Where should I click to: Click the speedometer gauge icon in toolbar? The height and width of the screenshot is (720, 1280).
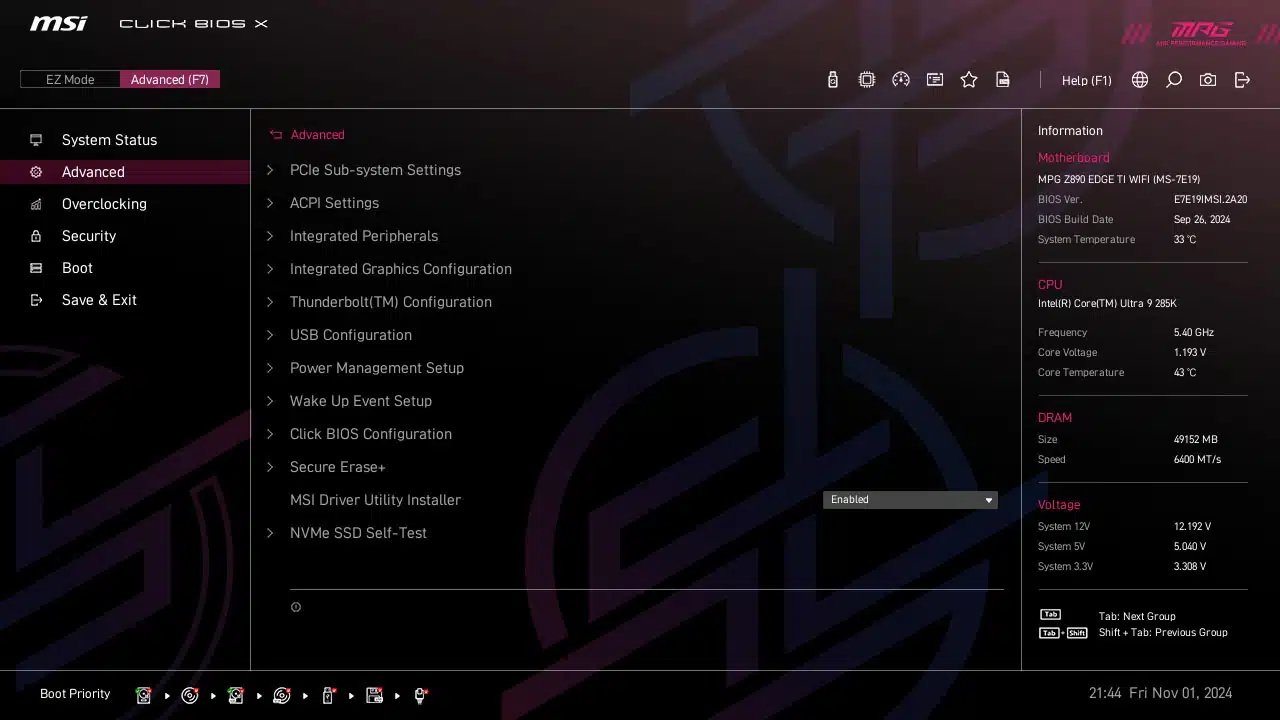tap(901, 80)
